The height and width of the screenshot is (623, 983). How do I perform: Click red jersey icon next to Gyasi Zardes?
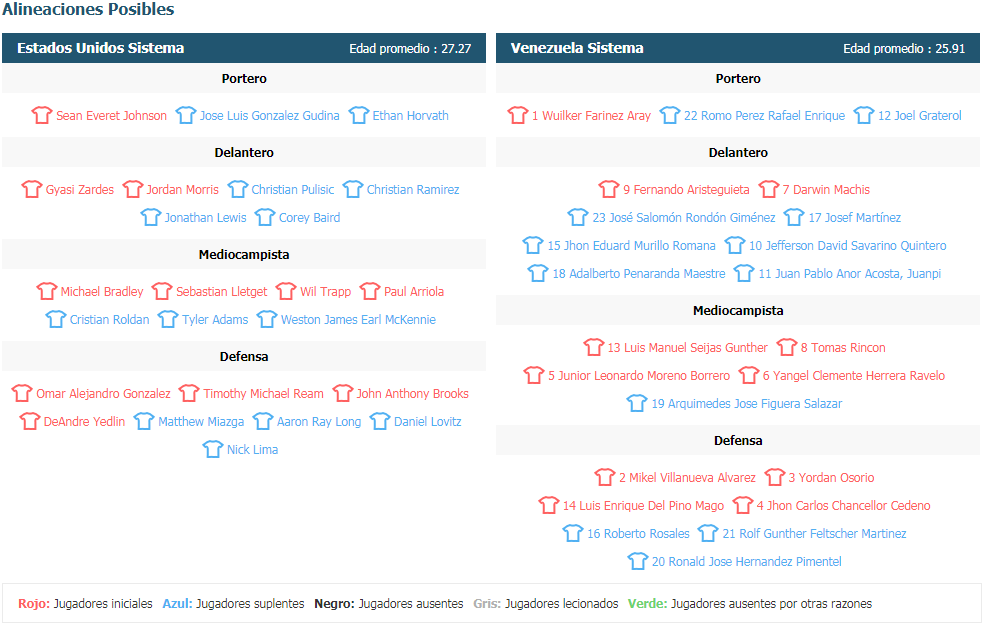point(32,189)
